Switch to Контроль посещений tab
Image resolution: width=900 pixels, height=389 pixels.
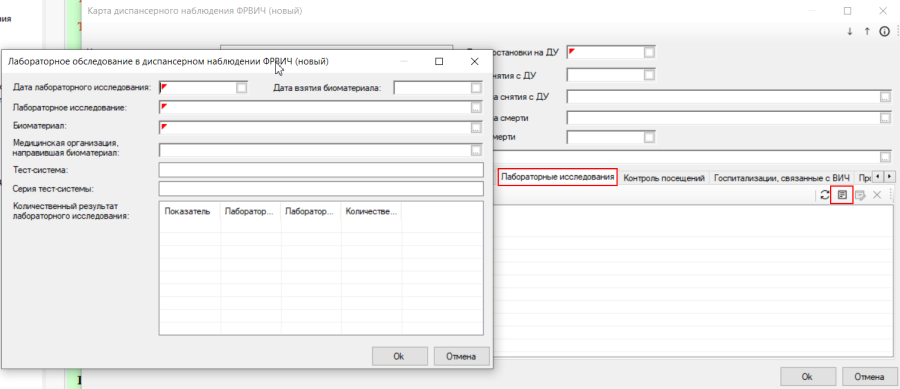tap(664, 178)
